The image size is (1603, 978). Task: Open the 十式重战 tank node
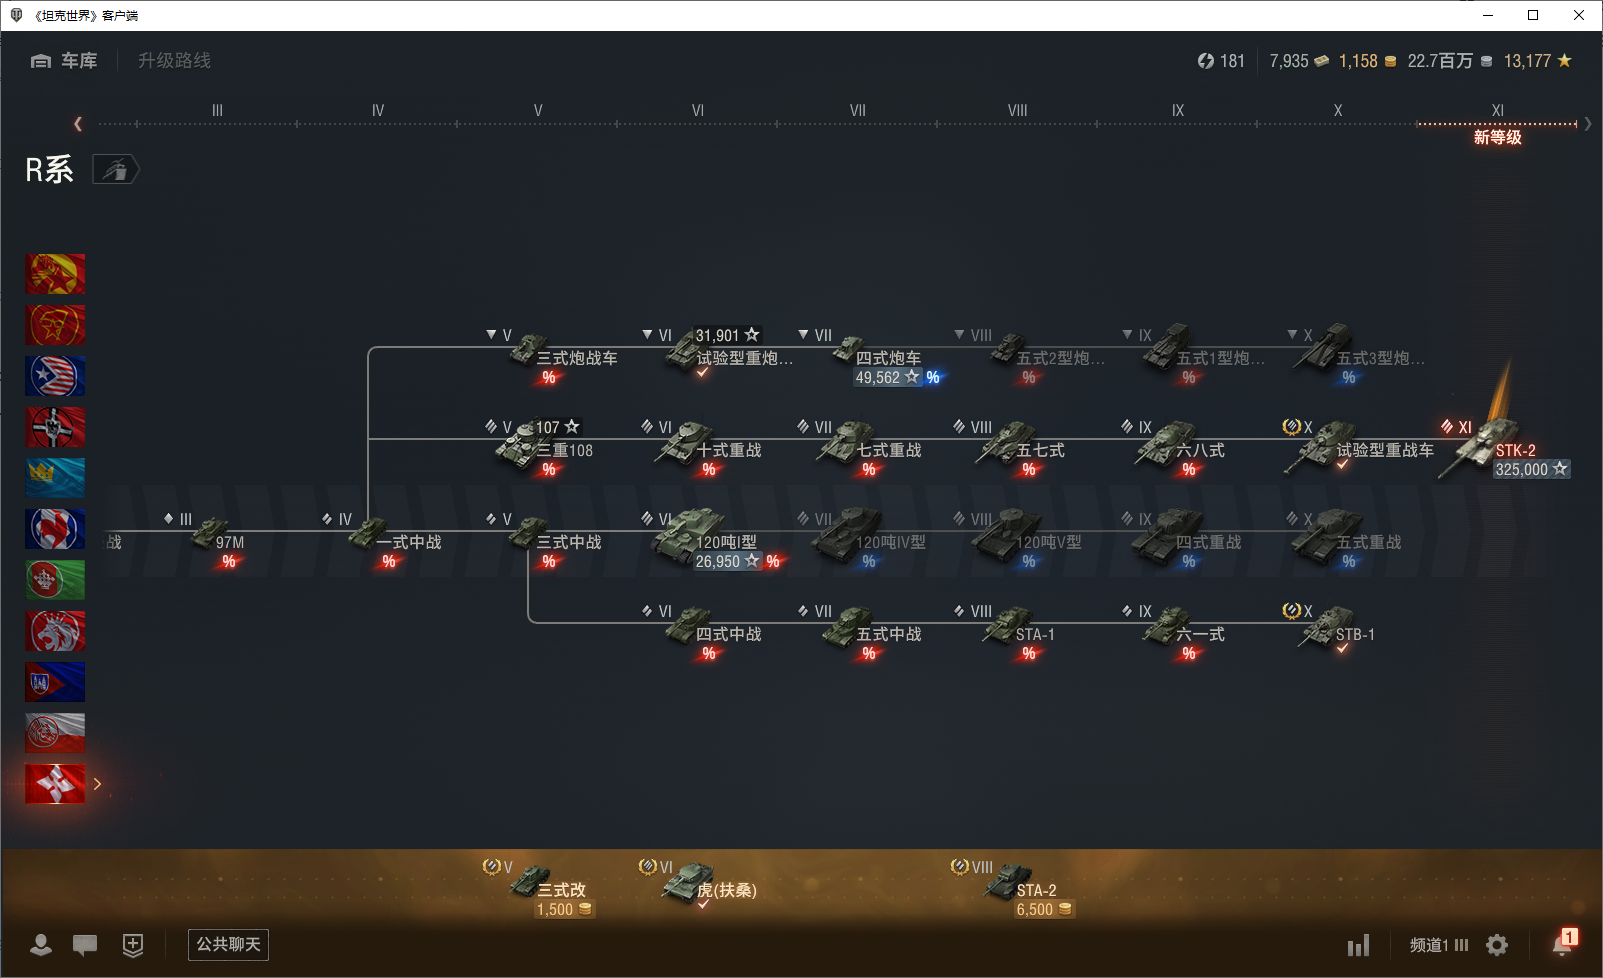coord(703,447)
